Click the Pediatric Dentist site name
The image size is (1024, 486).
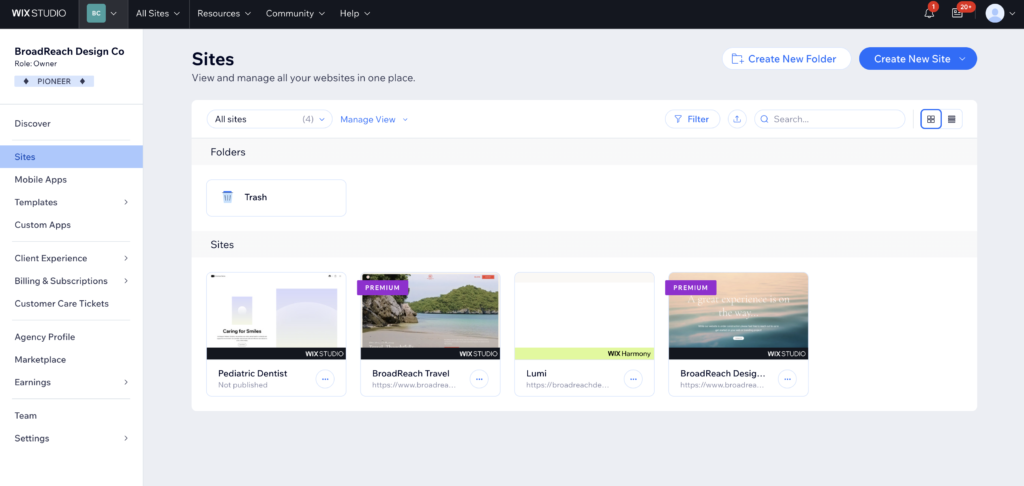point(253,374)
